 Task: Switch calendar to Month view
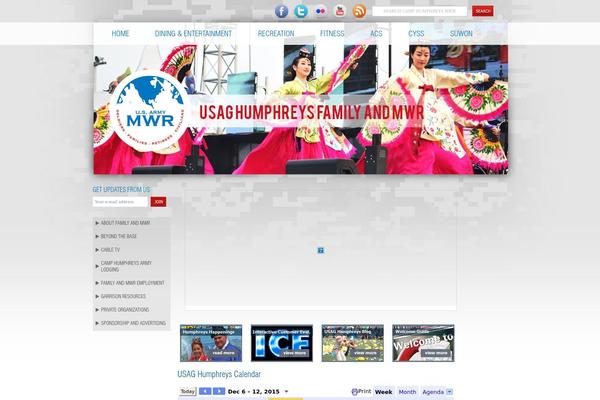[x=407, y=392]
